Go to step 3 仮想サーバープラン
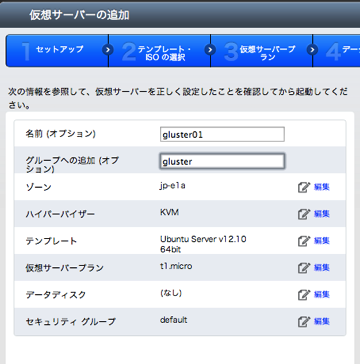 coord(262,51)
